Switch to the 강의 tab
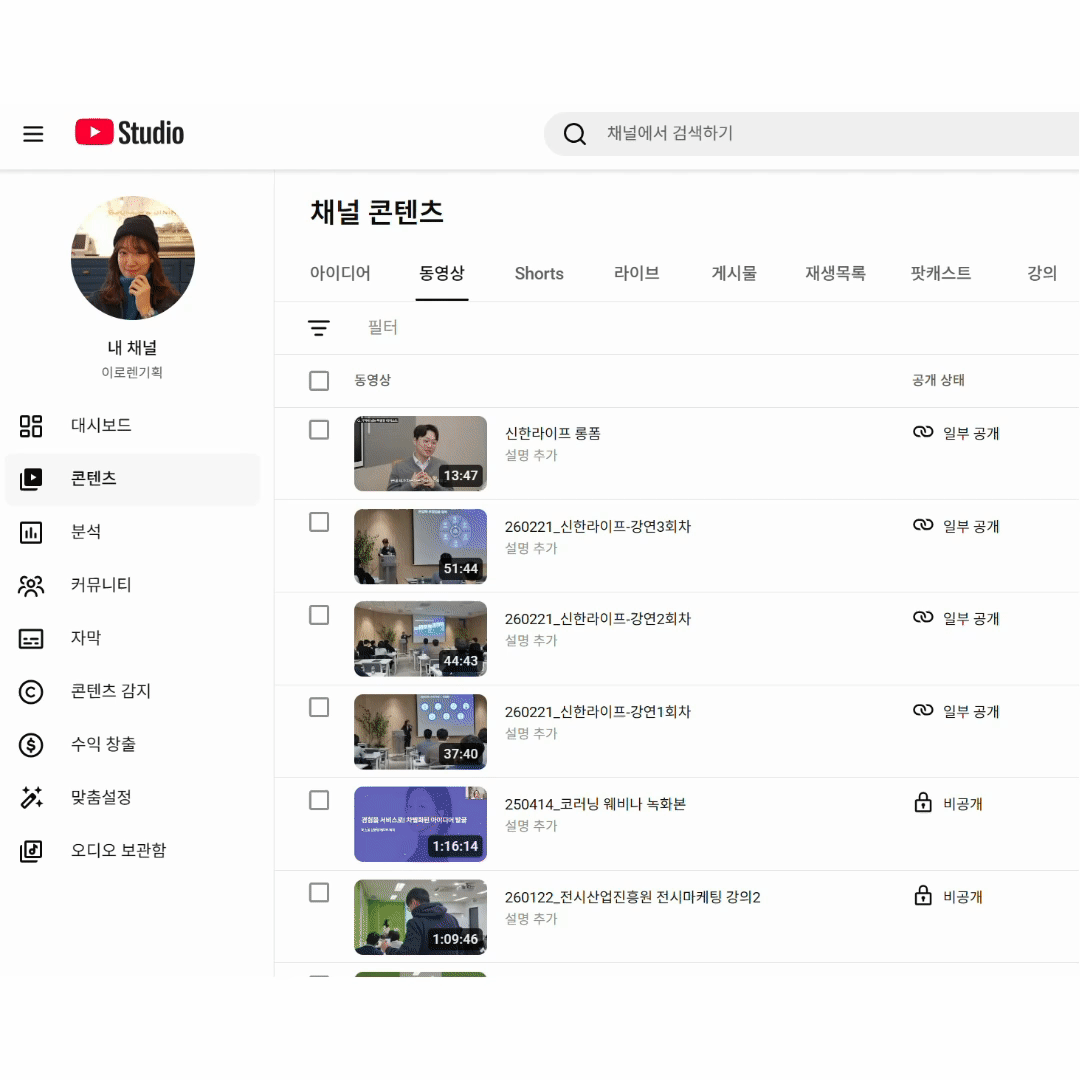1080x1080 pixels. 1042,273
